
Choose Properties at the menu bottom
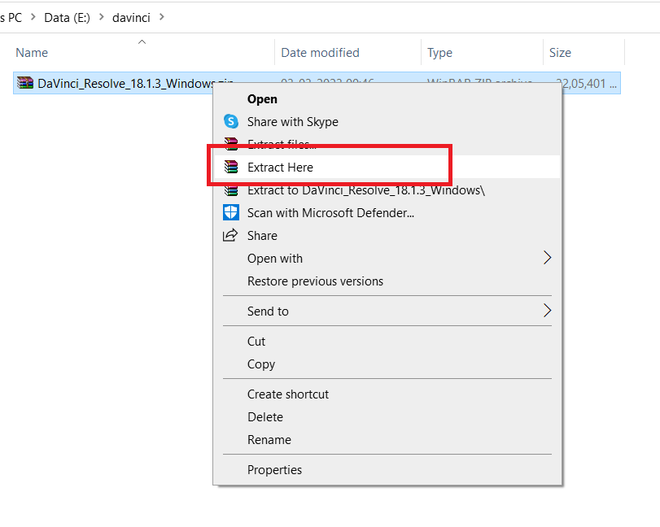274,470
